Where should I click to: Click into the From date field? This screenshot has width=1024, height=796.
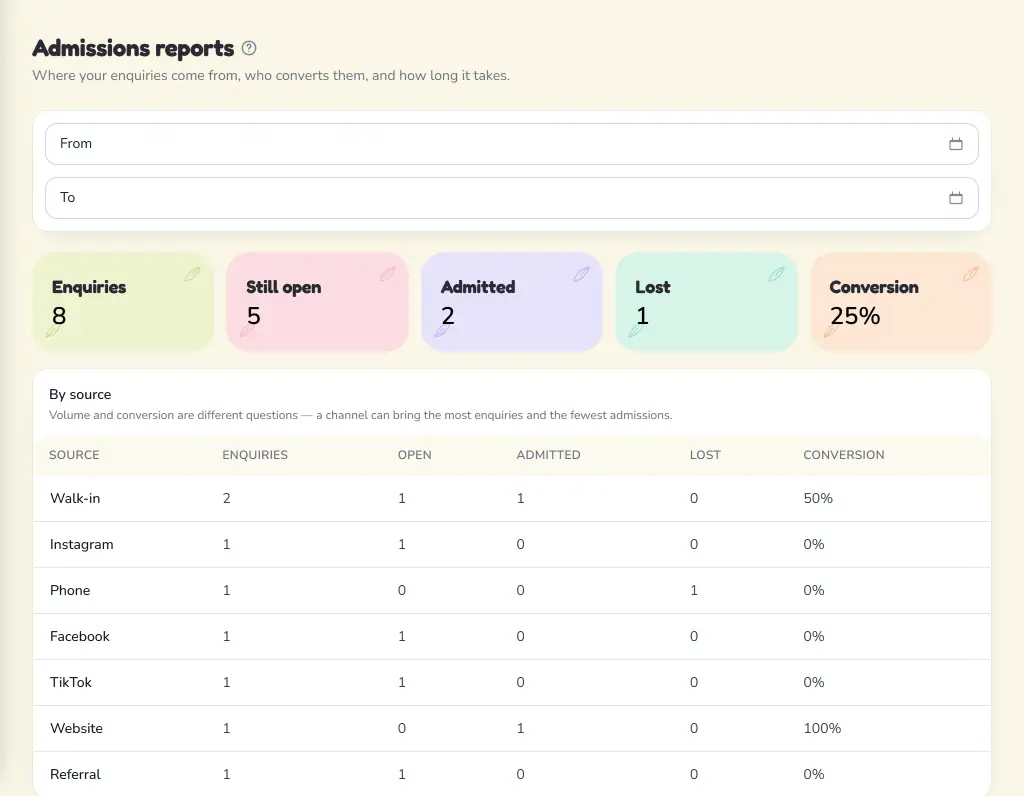point(511,144)
